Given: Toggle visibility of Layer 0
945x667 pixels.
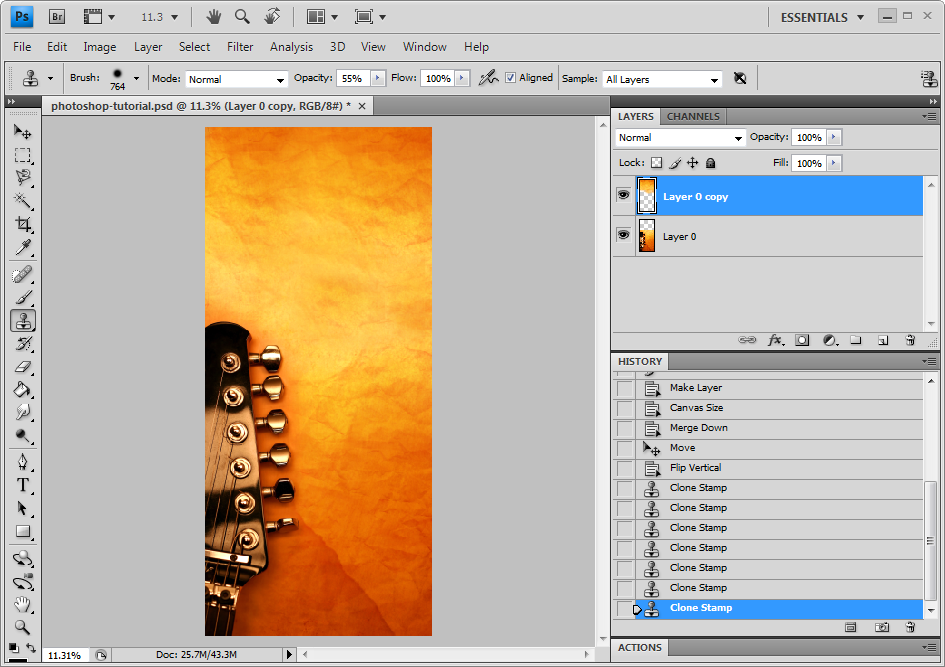Looking at the screenshot, I should (x=623, y=235).
